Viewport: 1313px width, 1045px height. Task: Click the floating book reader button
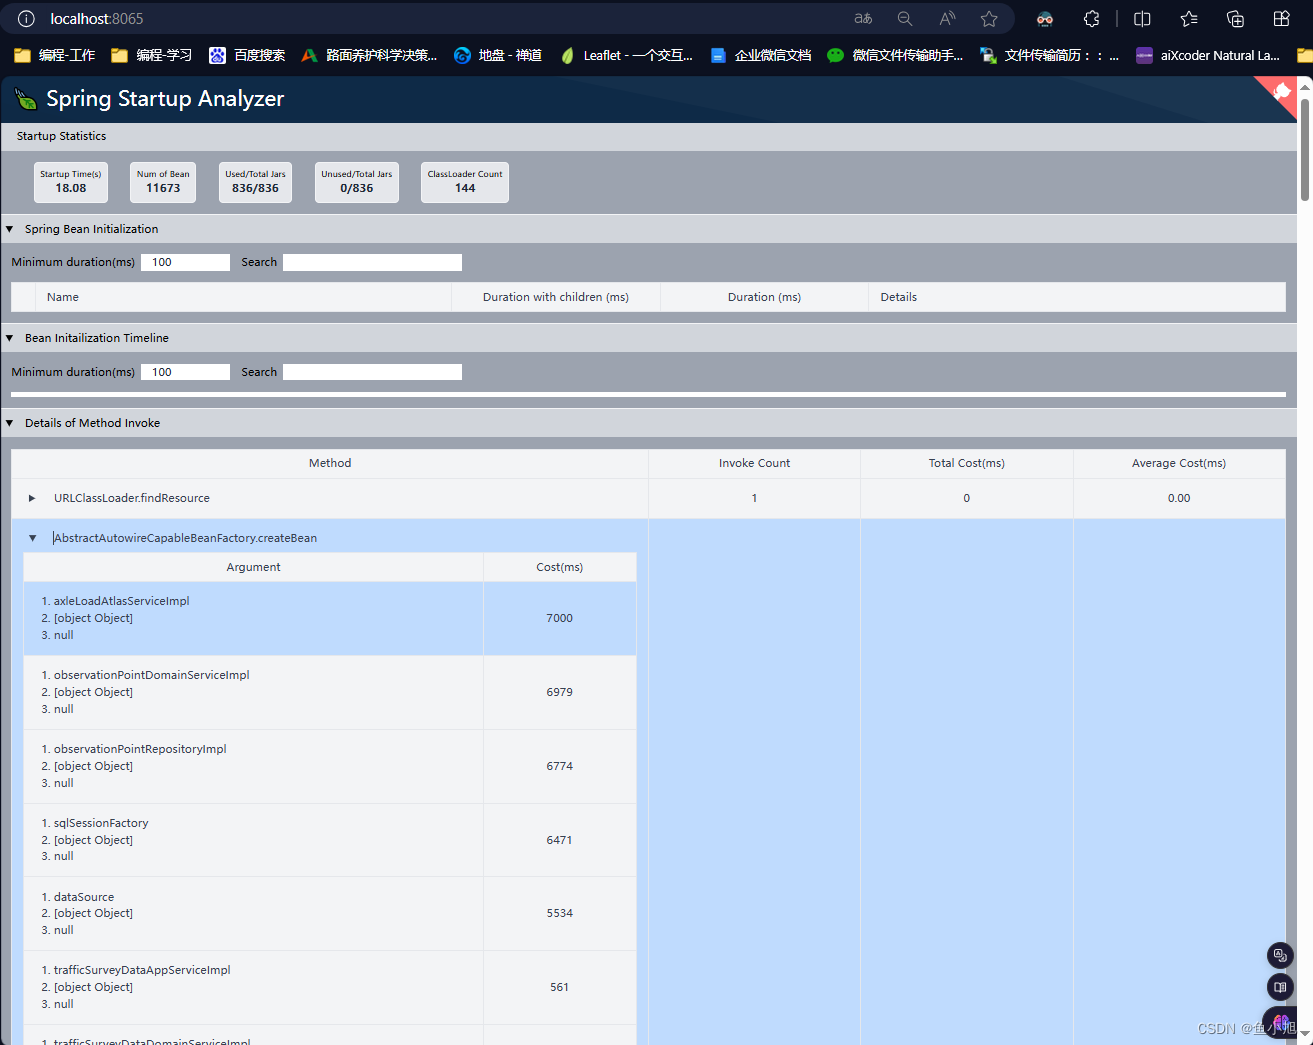point(1280,987)
